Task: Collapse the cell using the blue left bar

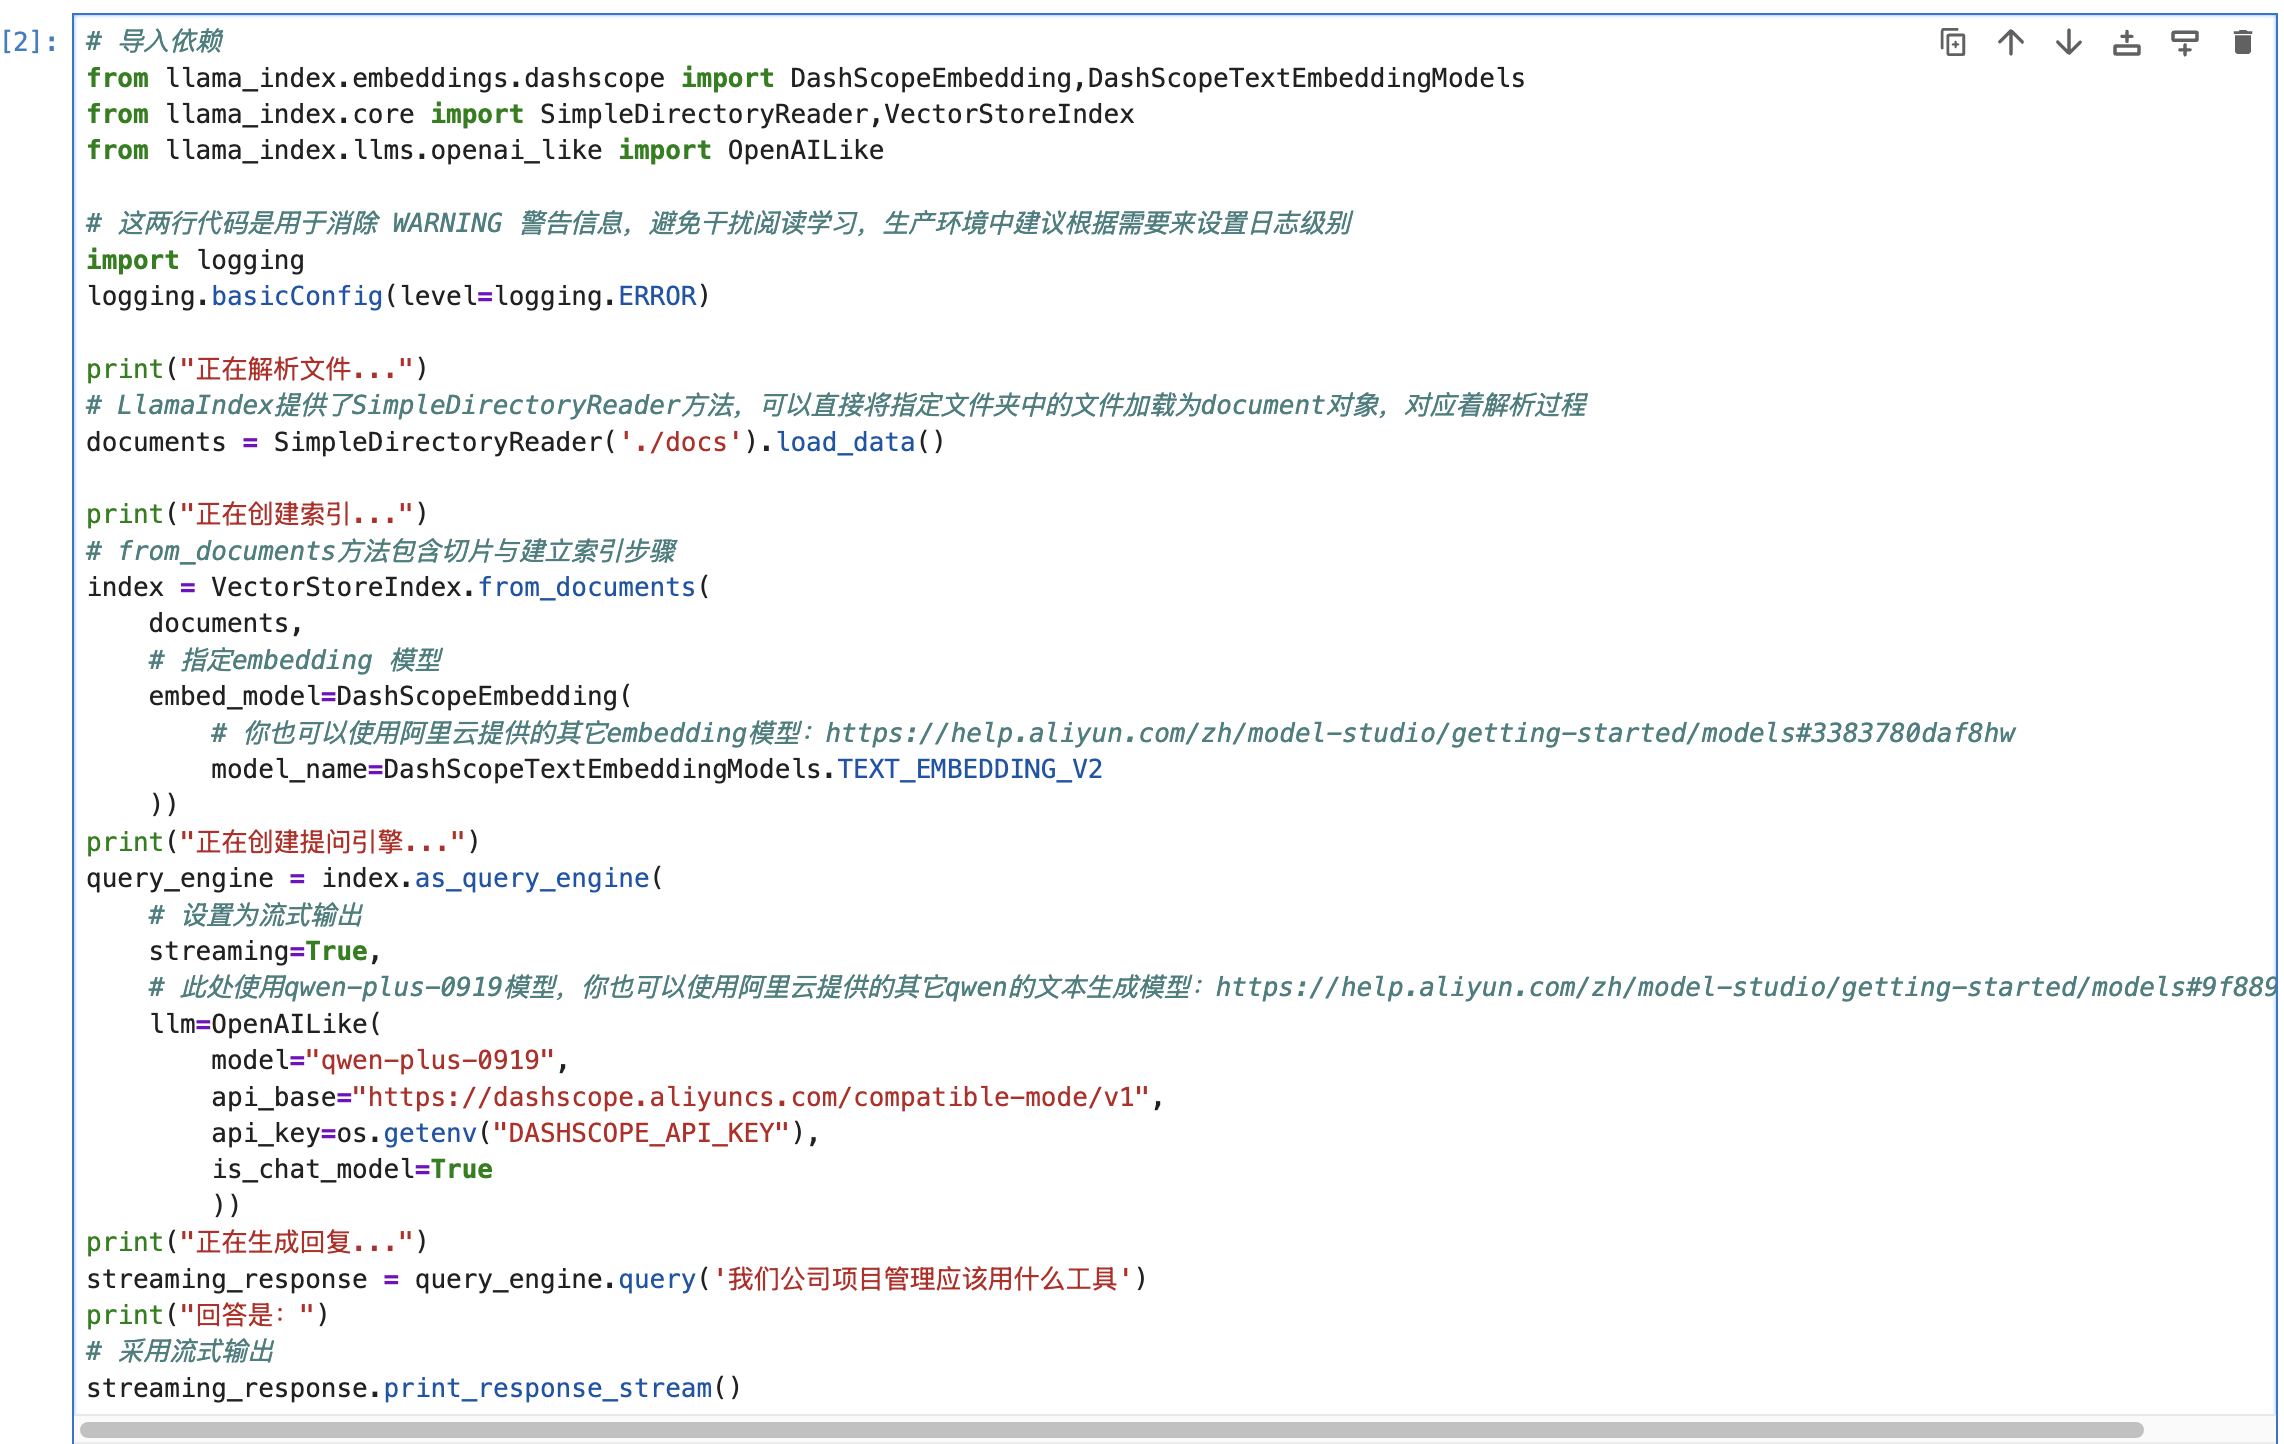Action: (x=73, y=700)
